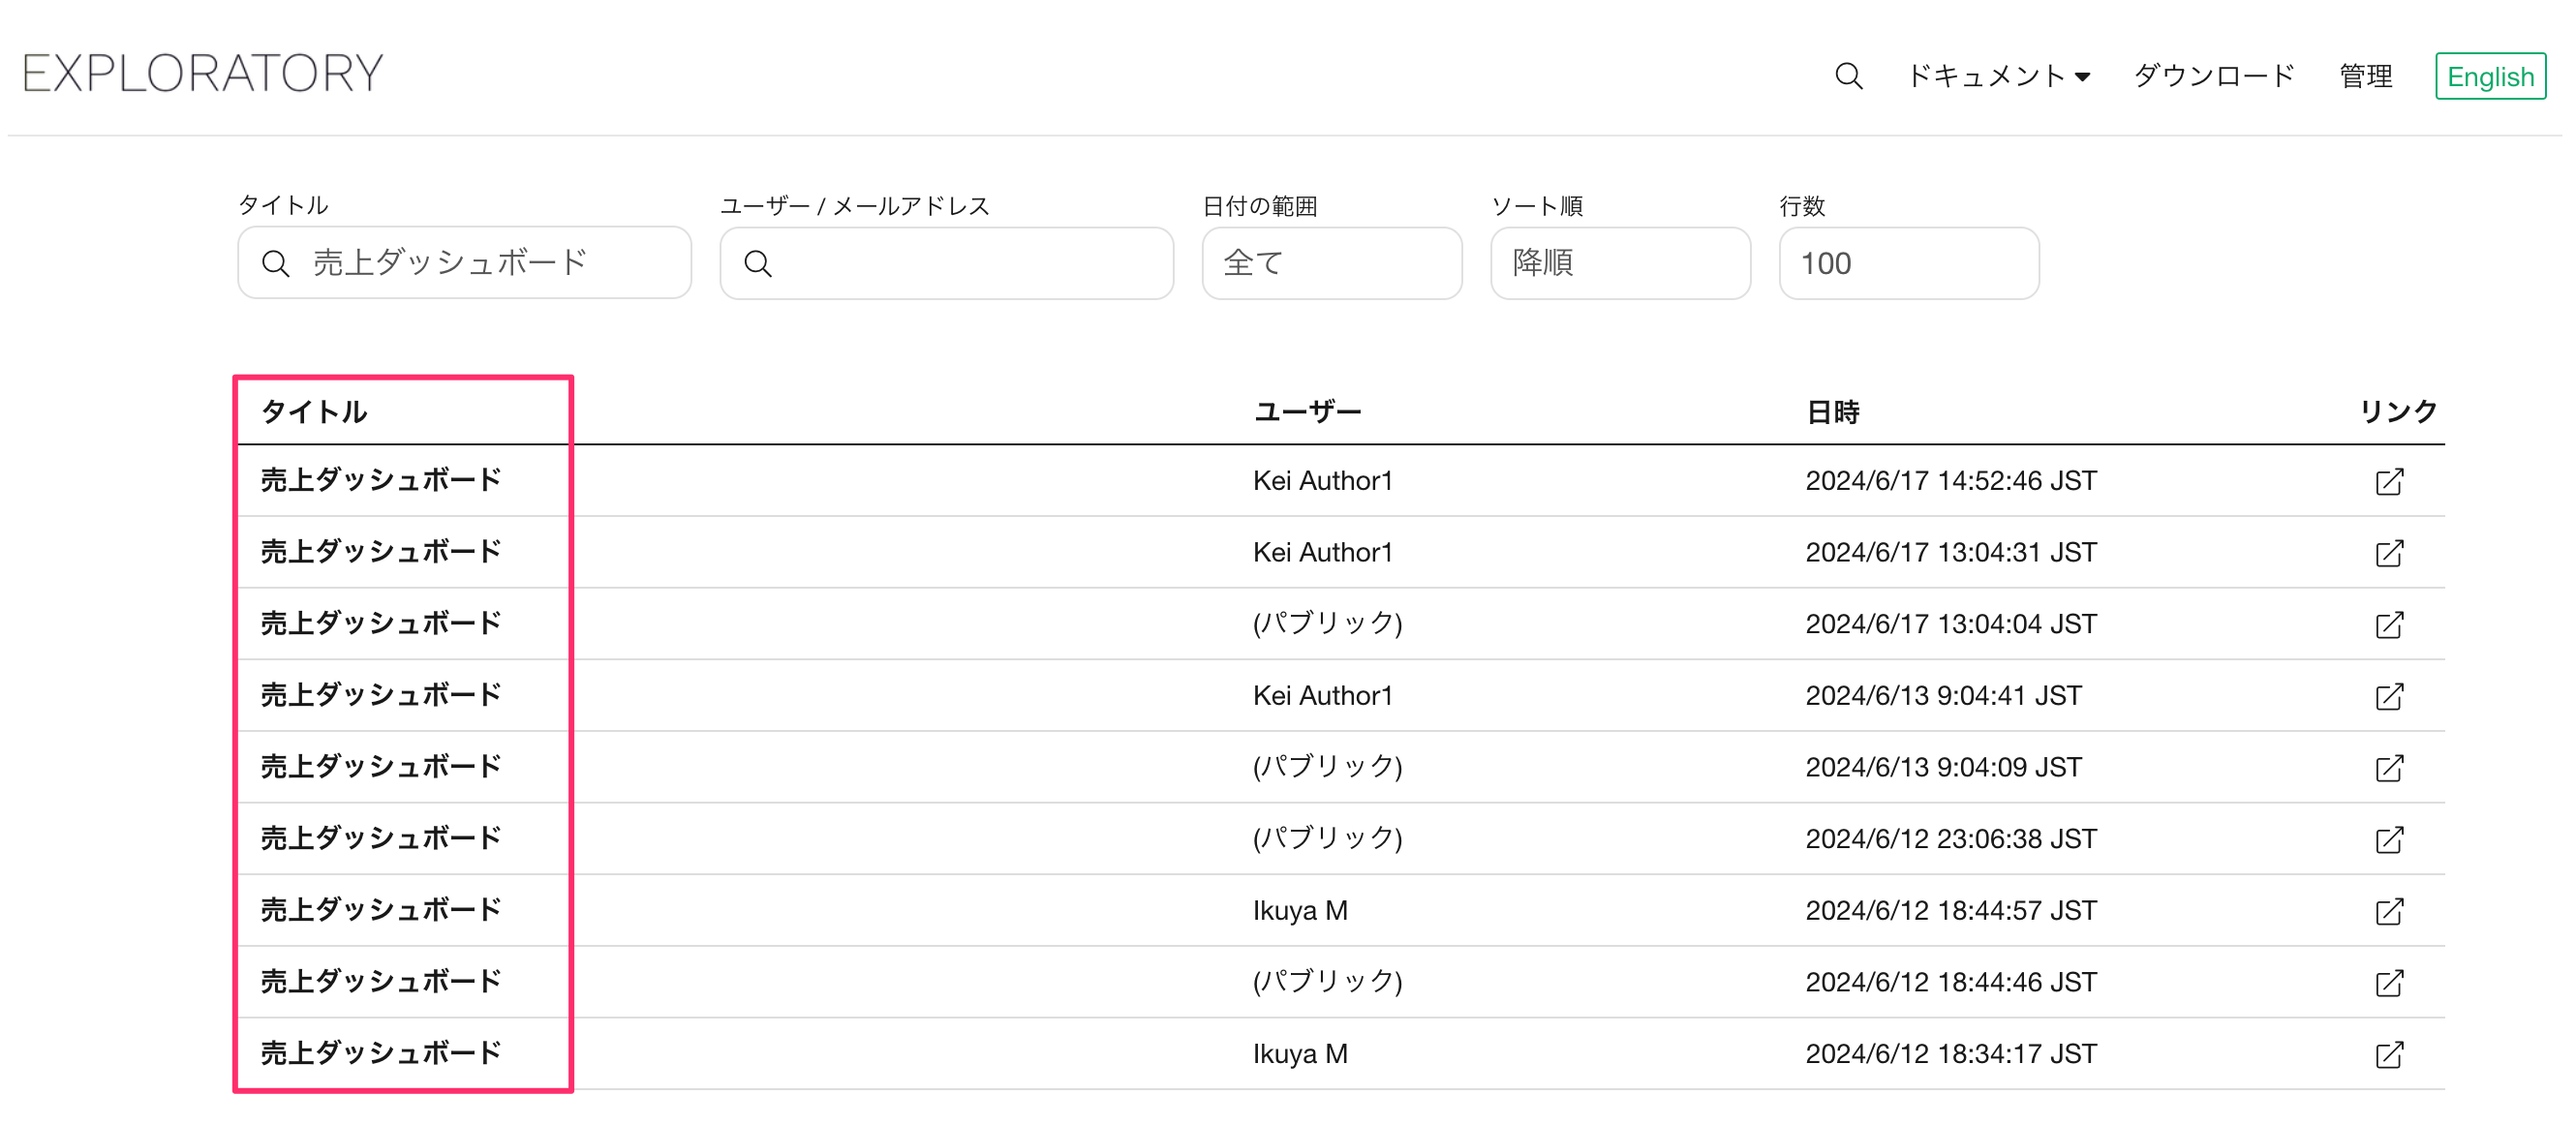Click Kei Author1 in the 13:04:31 row

[1322, 552]
